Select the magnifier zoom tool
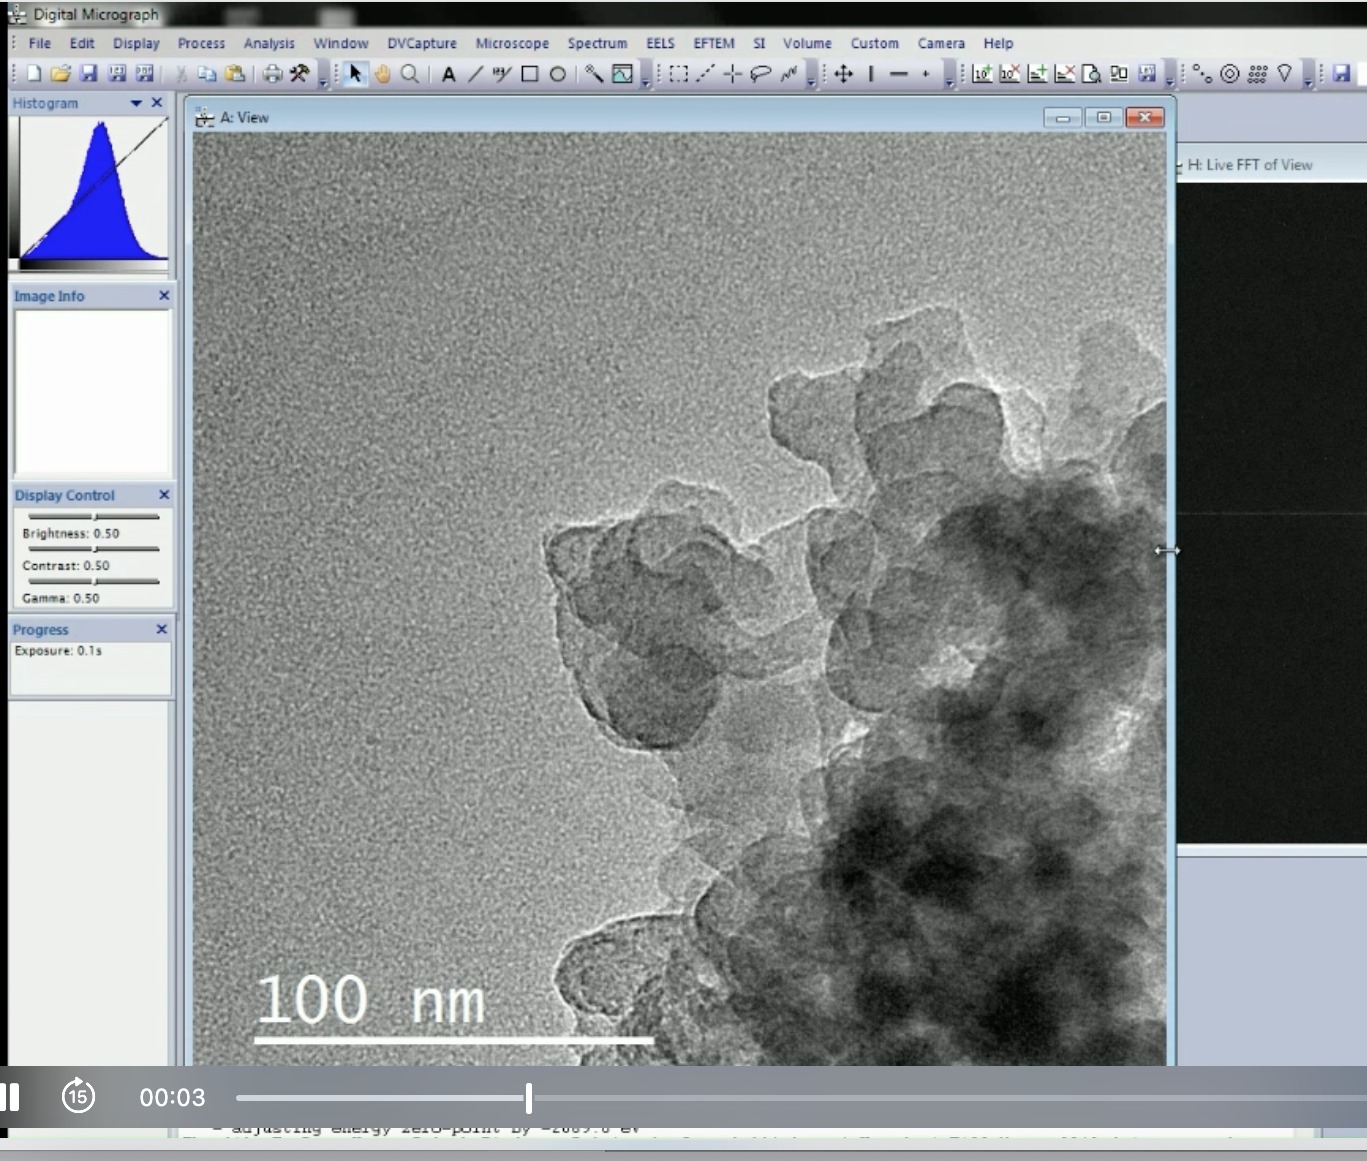Screen dimensions: 1367x1161 click(410, 74)
